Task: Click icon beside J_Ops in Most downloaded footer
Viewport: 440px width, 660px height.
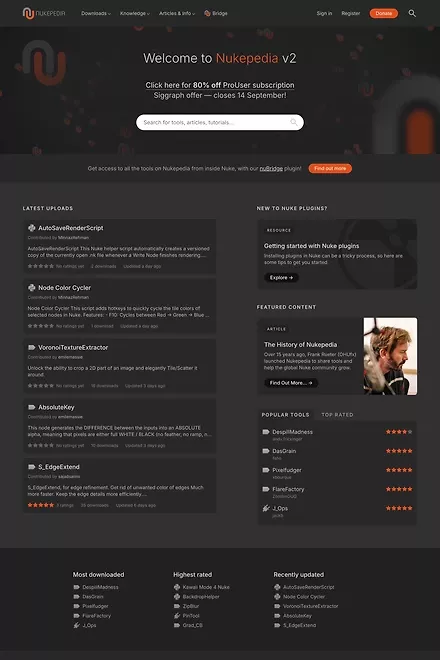Action: [77, 625]
